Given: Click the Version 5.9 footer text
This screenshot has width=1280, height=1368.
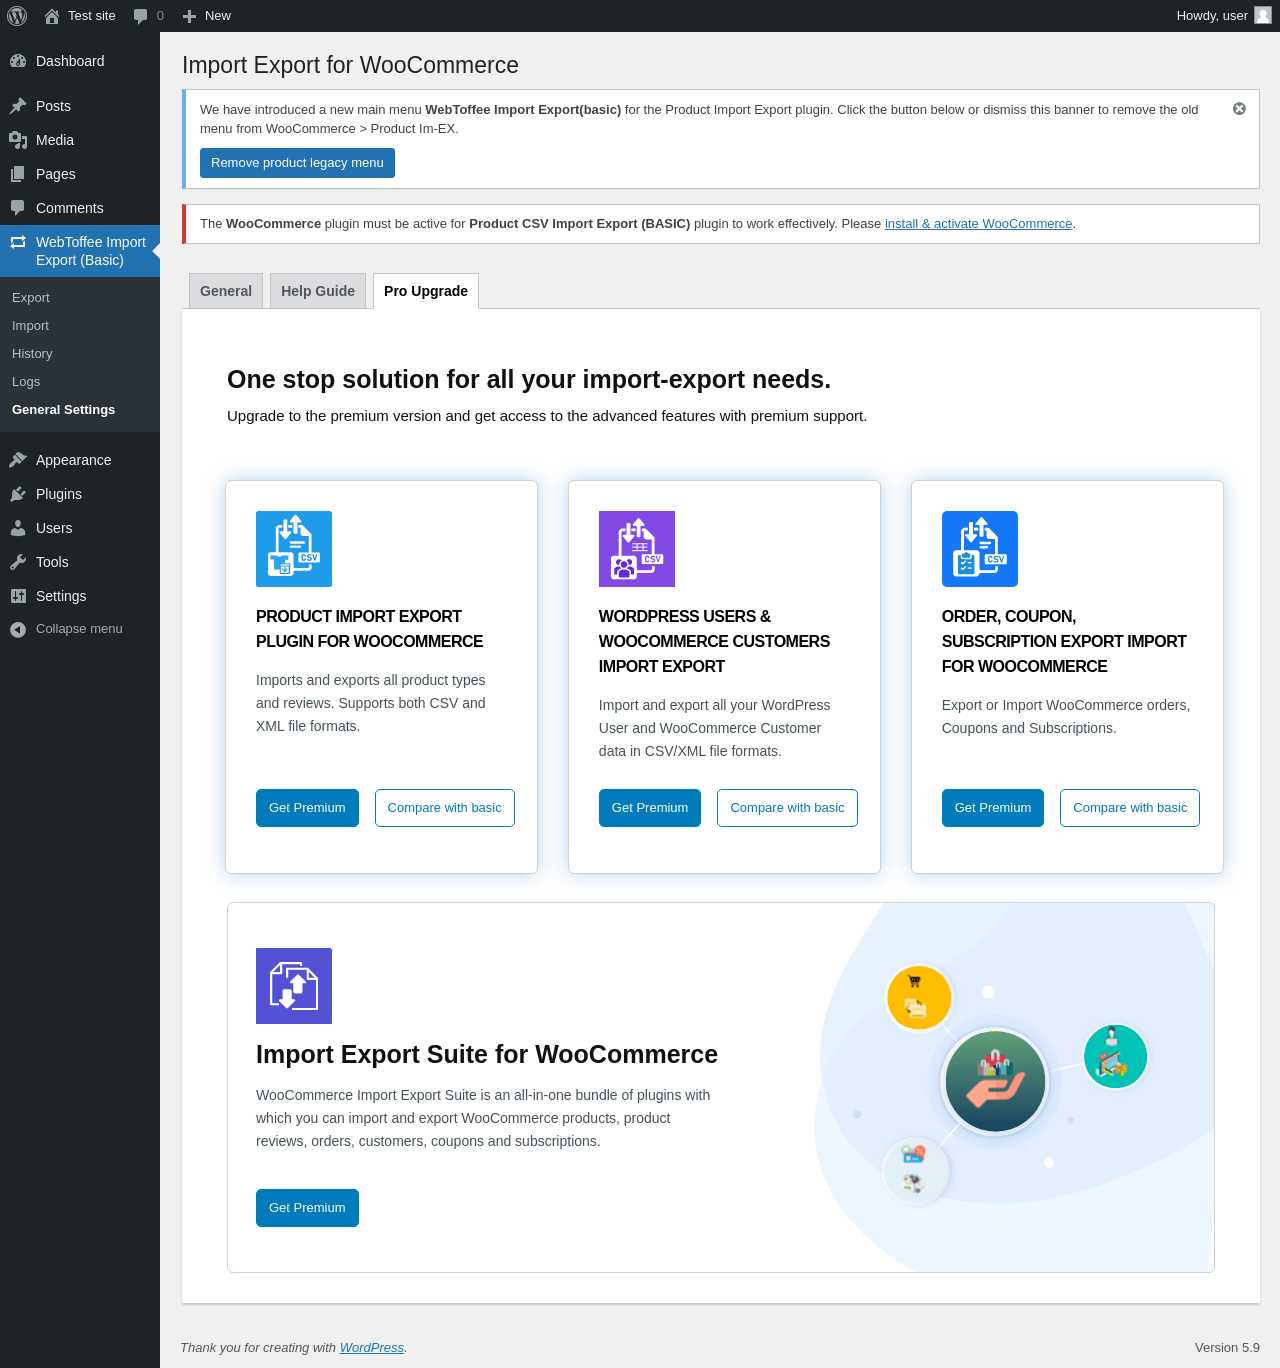Looking at the screenshot, I should coord(1227,1348).
